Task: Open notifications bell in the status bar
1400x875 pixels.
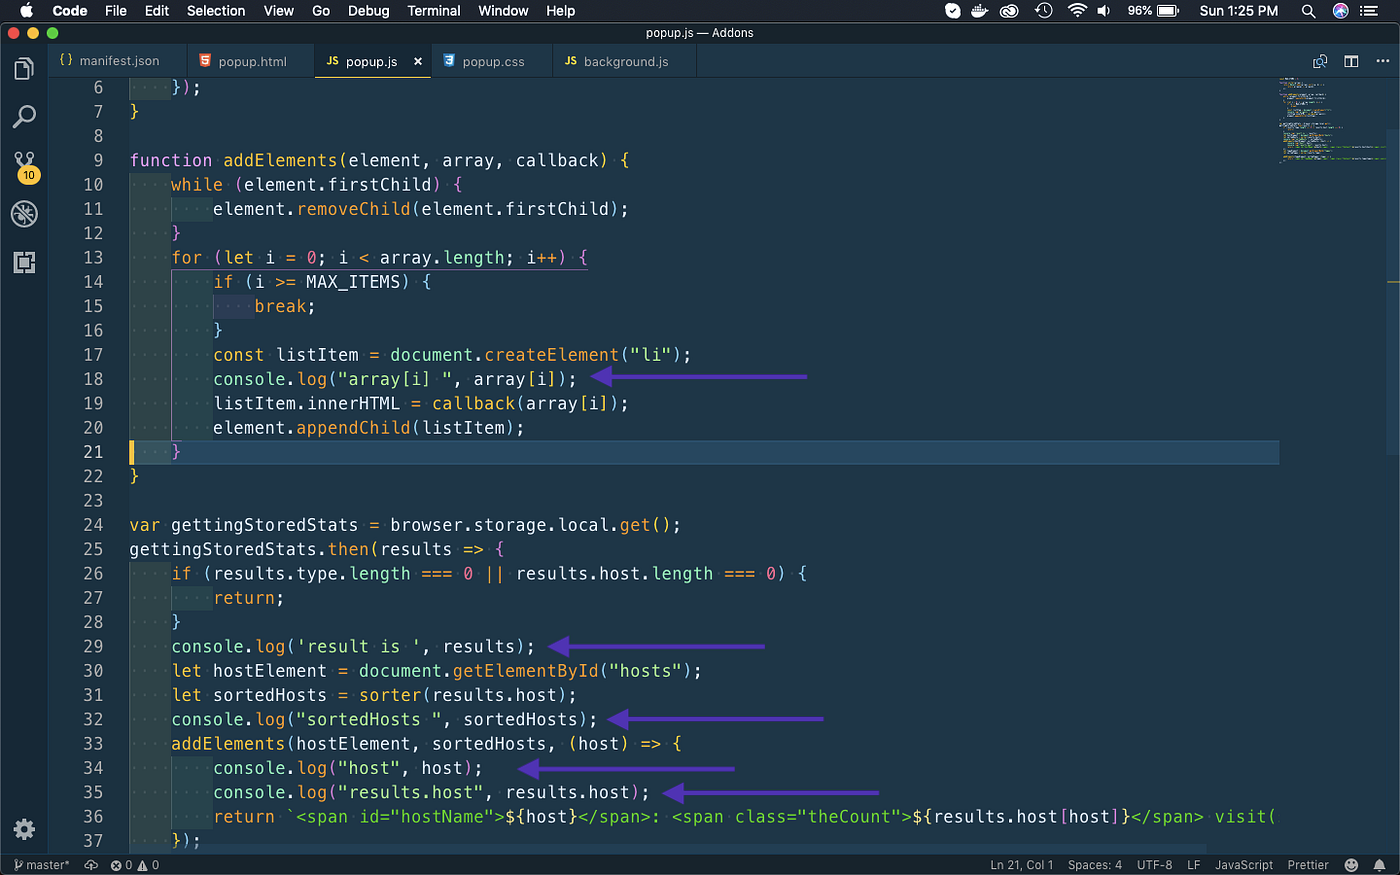Action: [1380, 865]
